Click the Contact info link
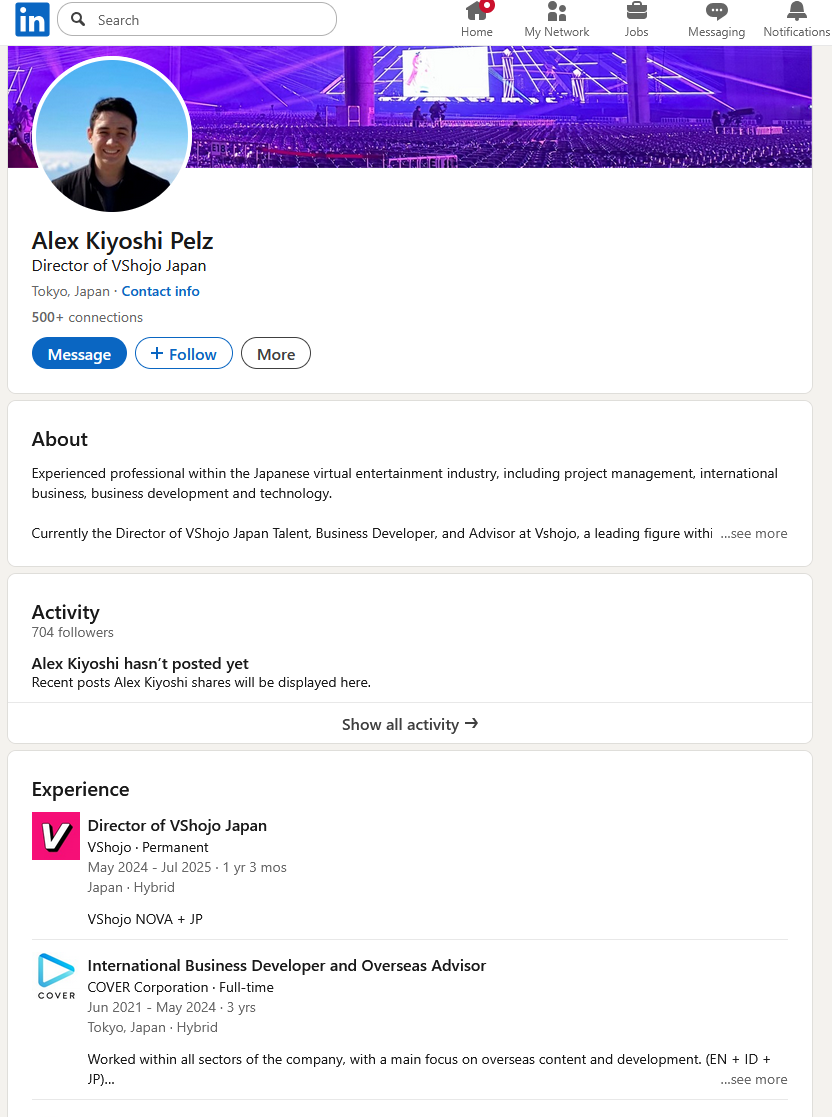Viewport: 832px width, 1117px height. pyautogui.click(x=161, y=291)
